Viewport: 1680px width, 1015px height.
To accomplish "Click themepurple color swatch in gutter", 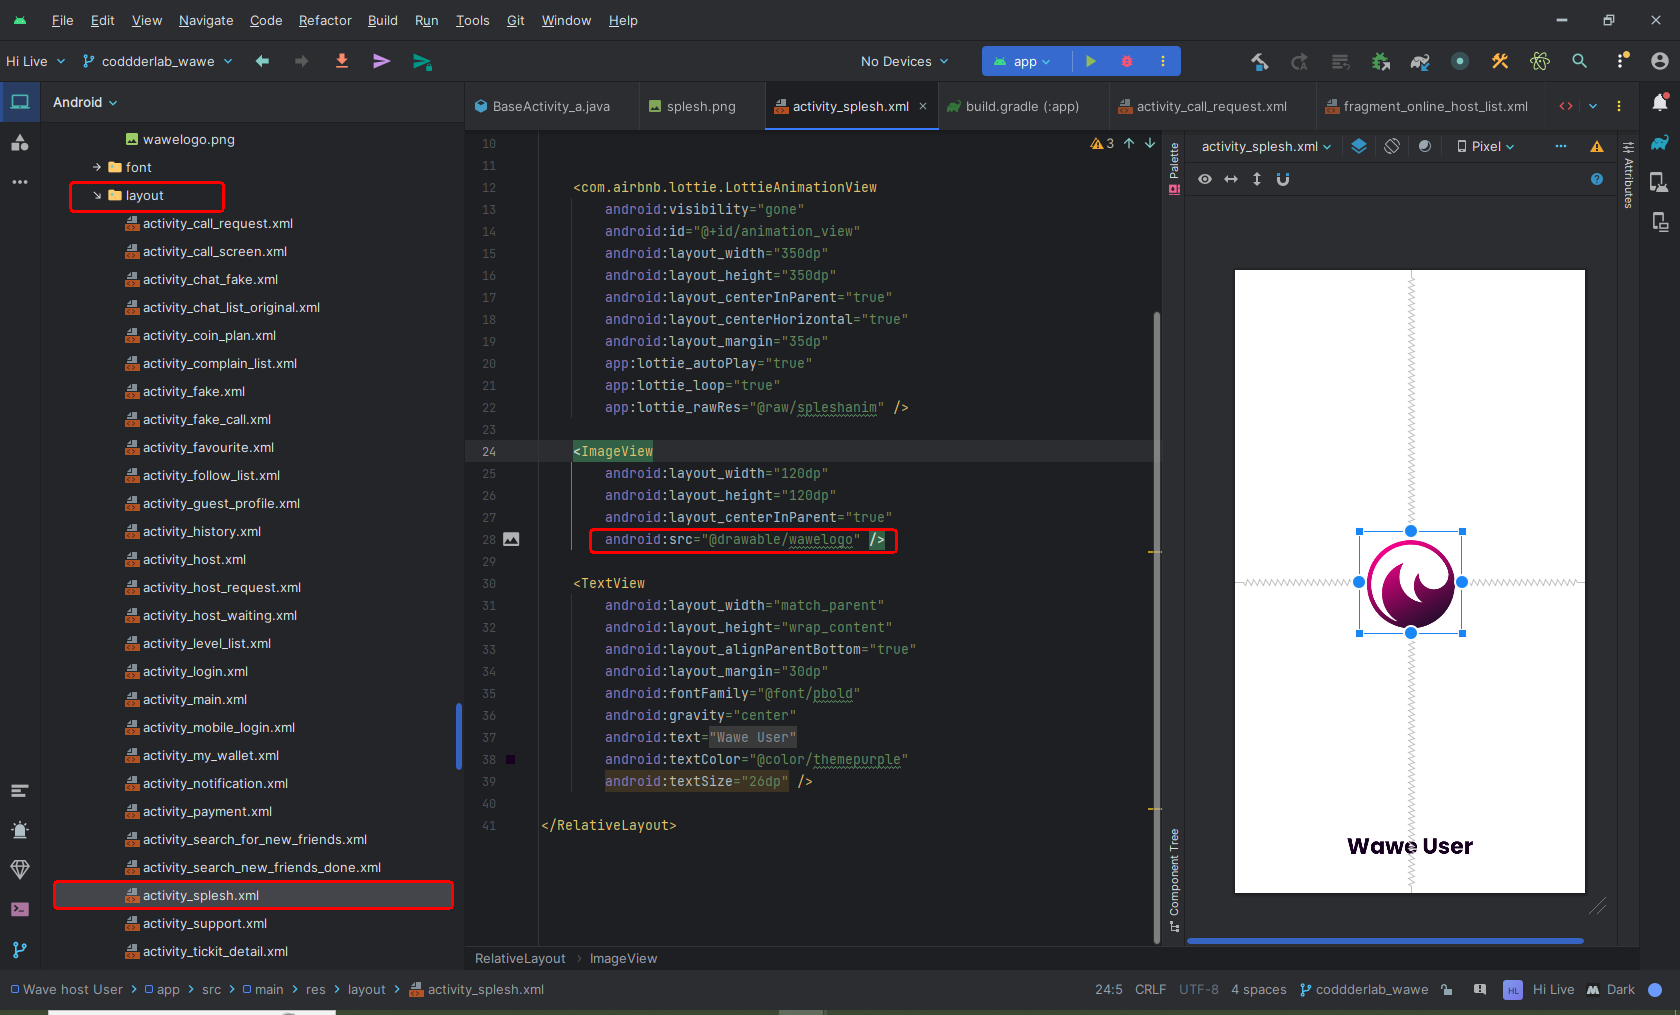I will [511, 760].
